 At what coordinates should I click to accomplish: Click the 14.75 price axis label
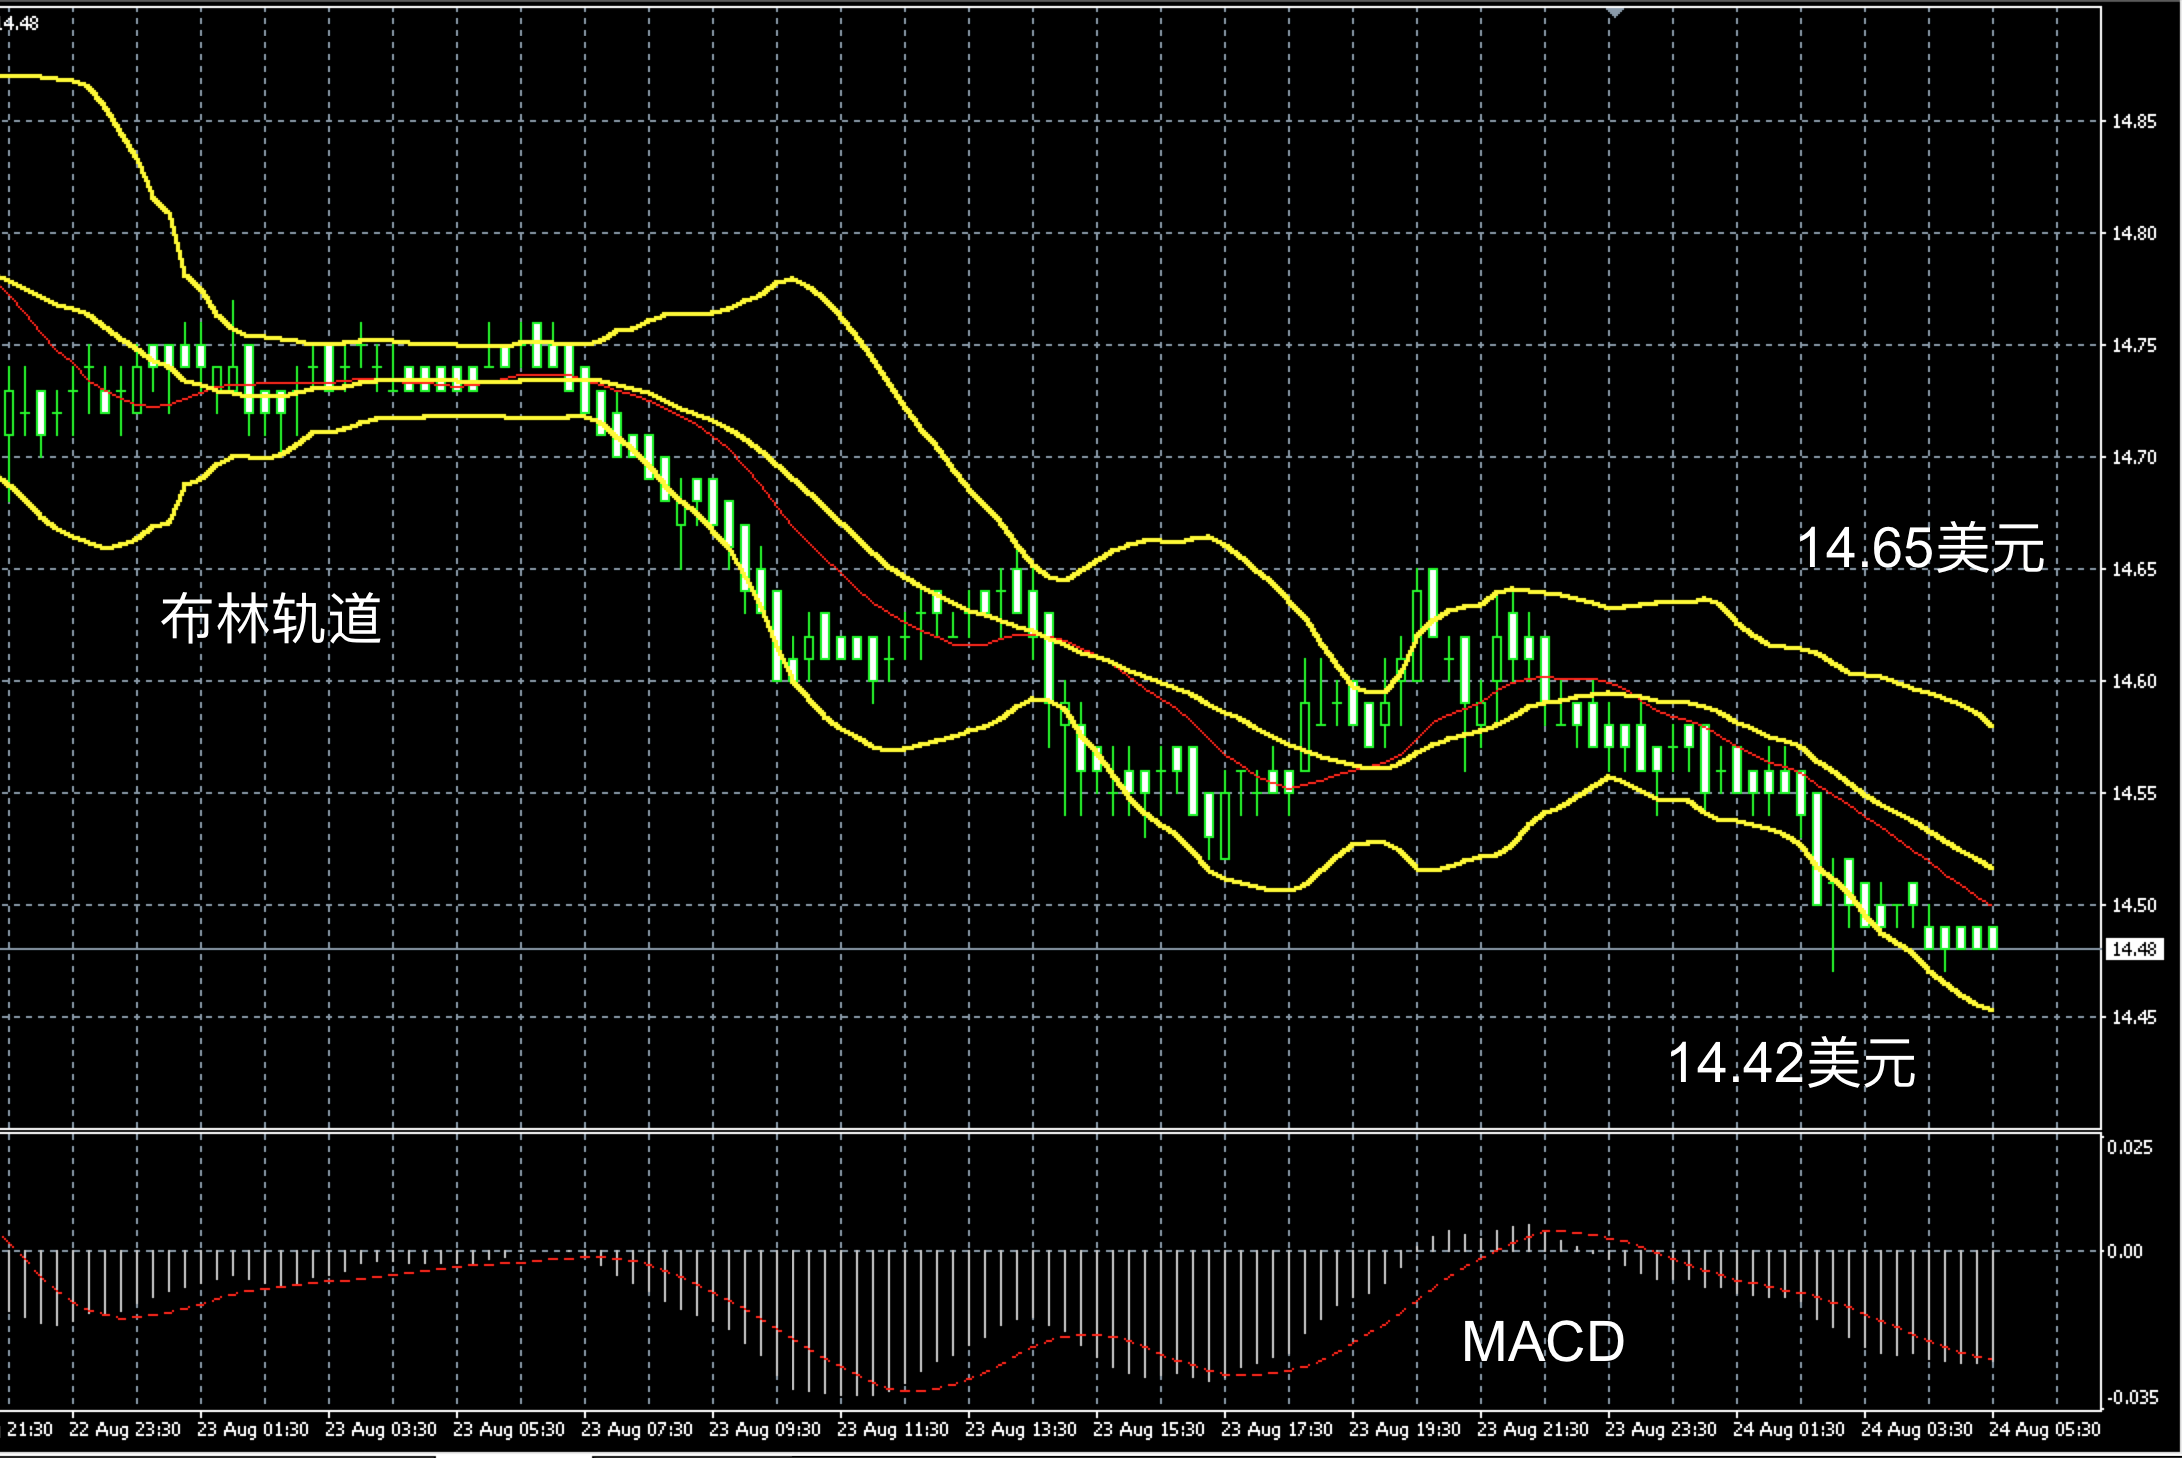point(2133,346)
